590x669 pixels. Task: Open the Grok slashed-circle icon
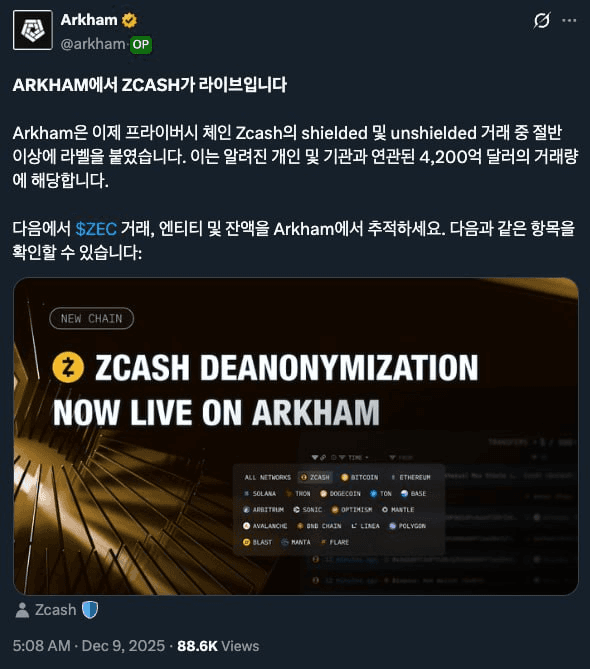click(542, 20)
